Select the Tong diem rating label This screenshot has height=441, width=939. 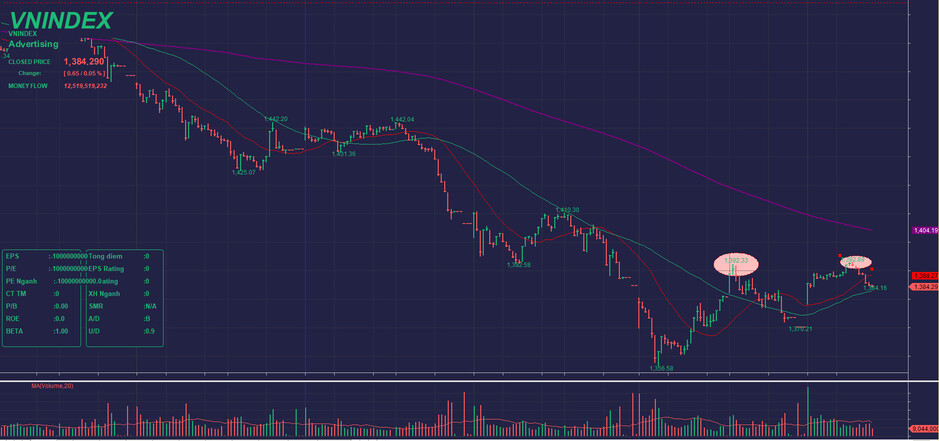coord(104,256)
